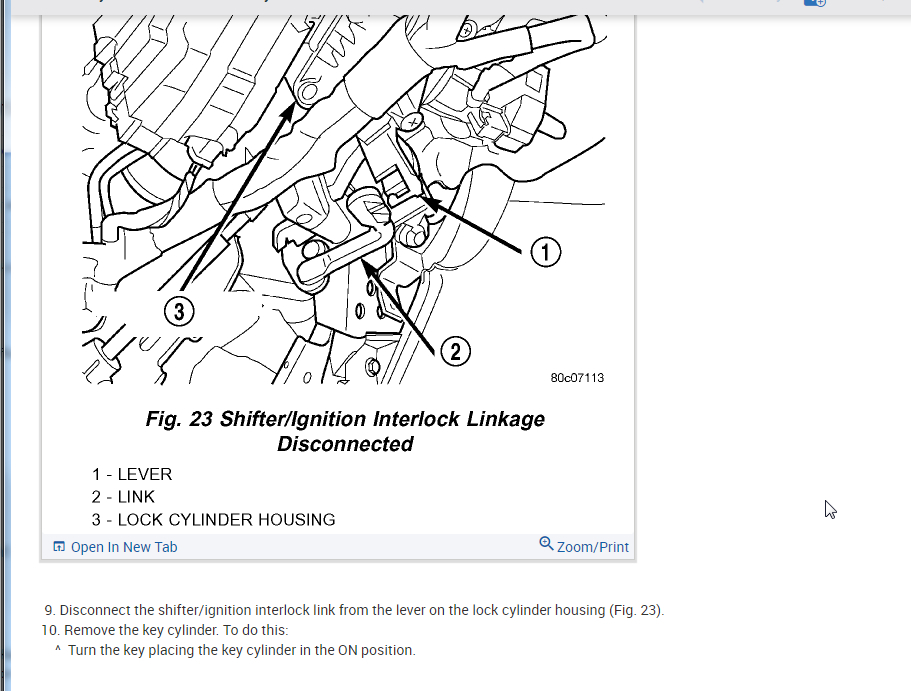
Task: Click the figure code '80c07113'
Action: pyautogui.click(x=577, y=378)
